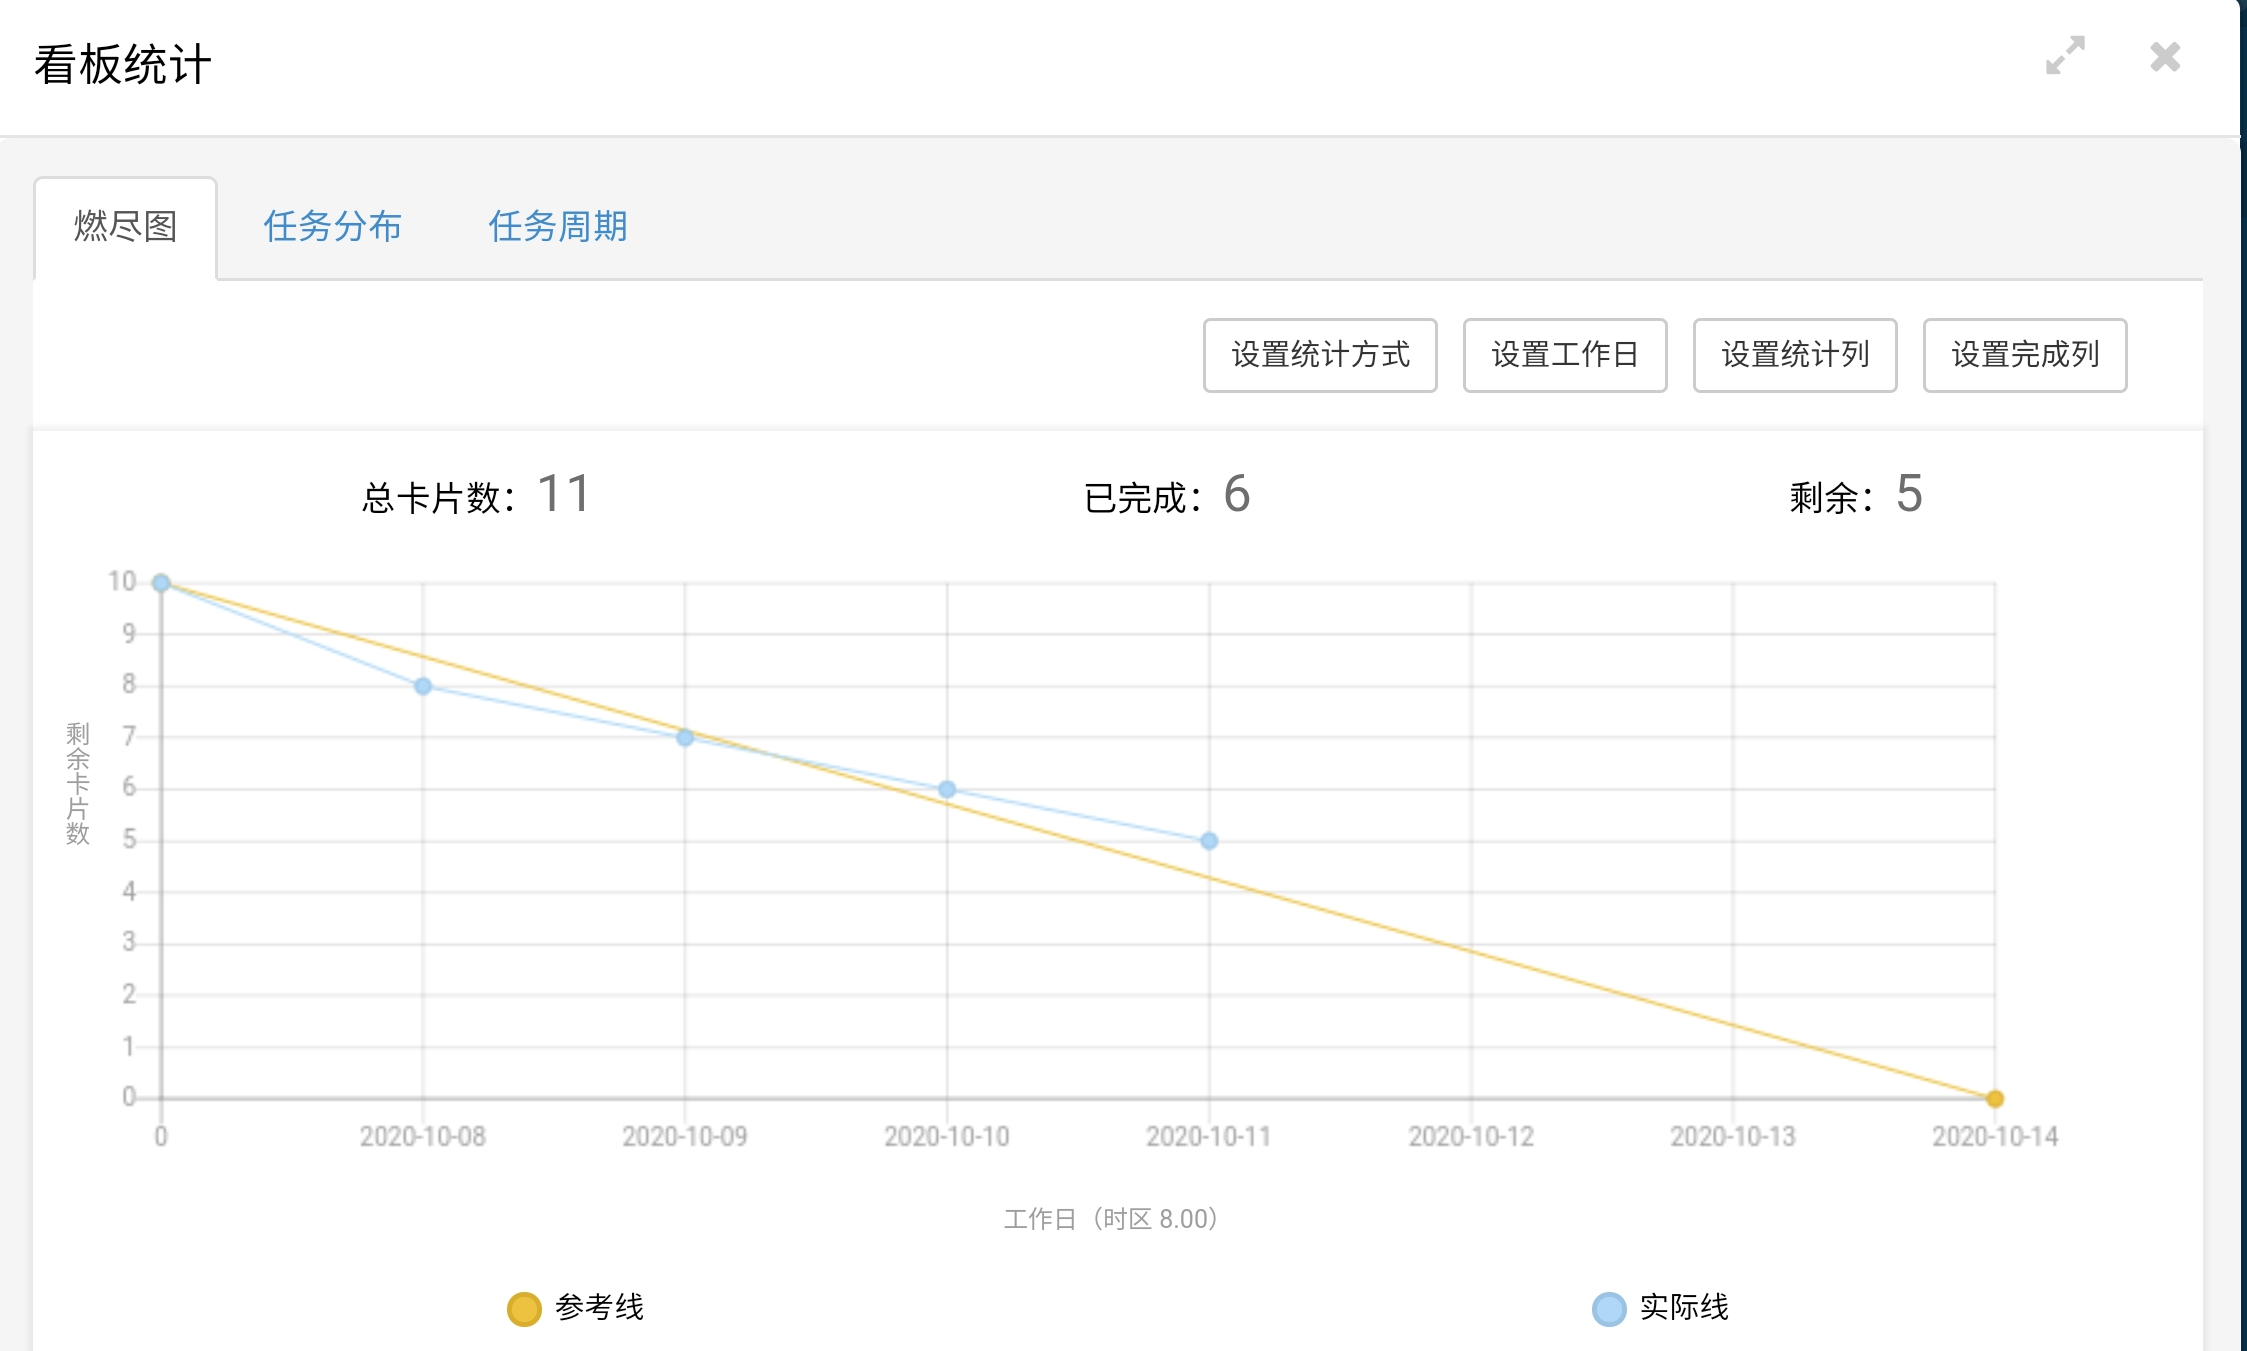Click the actual-line point at 2020-10-08

coord(423,686)
